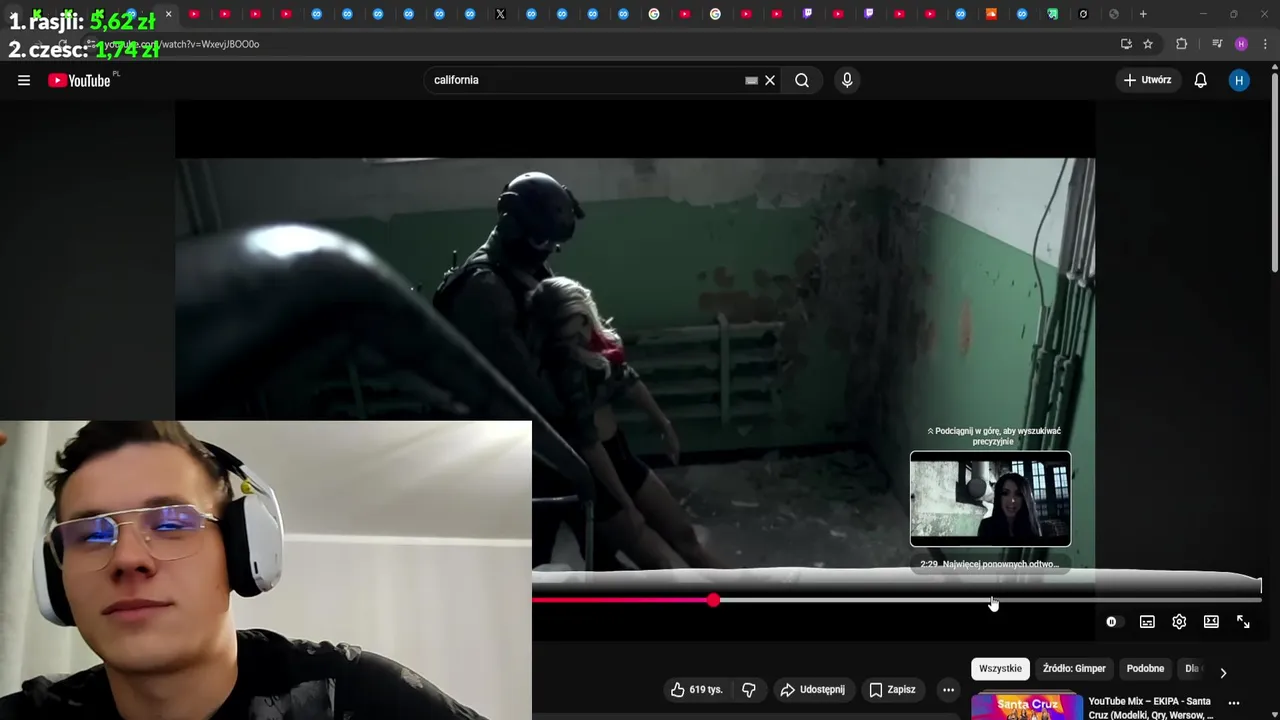Viewport: 1280px width, 720px height.
Task: Open the H account avatar menu
Action: coord(1239,80)
